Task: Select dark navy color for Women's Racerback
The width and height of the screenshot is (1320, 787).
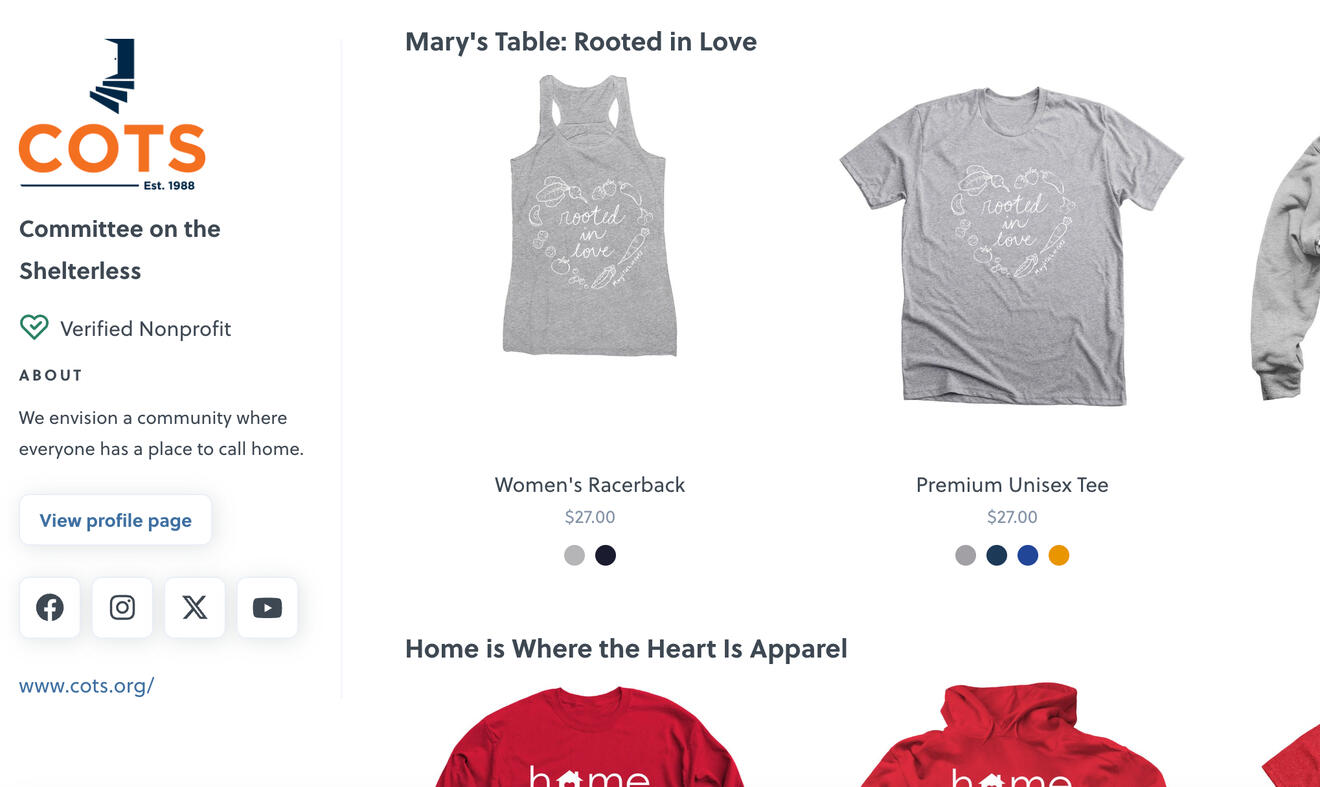Action: click(x=605, y=555)
